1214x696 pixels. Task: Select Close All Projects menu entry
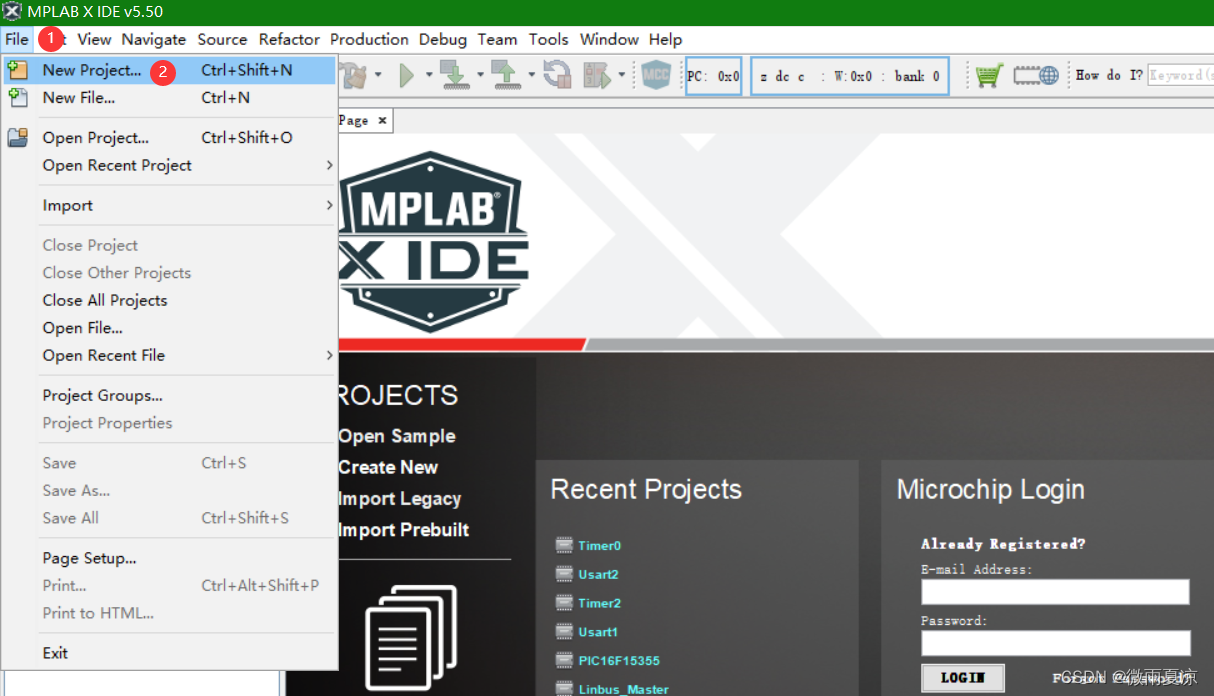point(169,300)
